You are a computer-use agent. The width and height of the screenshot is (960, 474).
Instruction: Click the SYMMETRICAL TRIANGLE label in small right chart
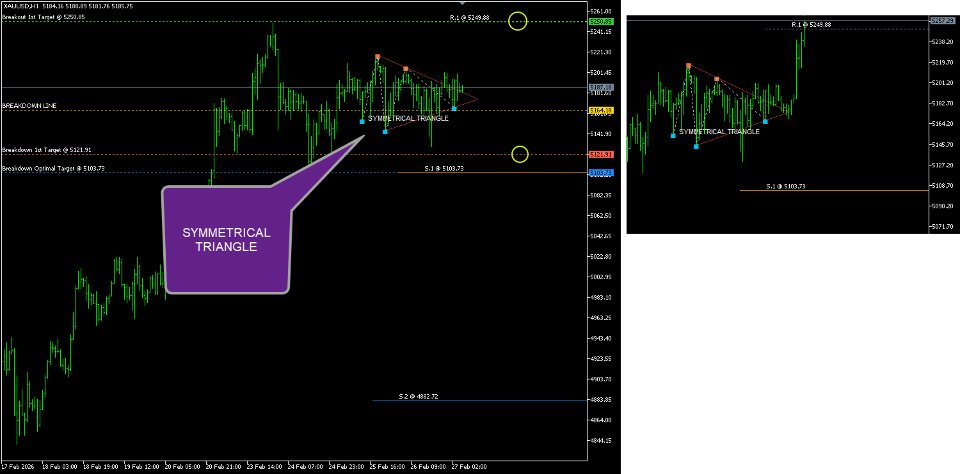(x=719, y=132)
